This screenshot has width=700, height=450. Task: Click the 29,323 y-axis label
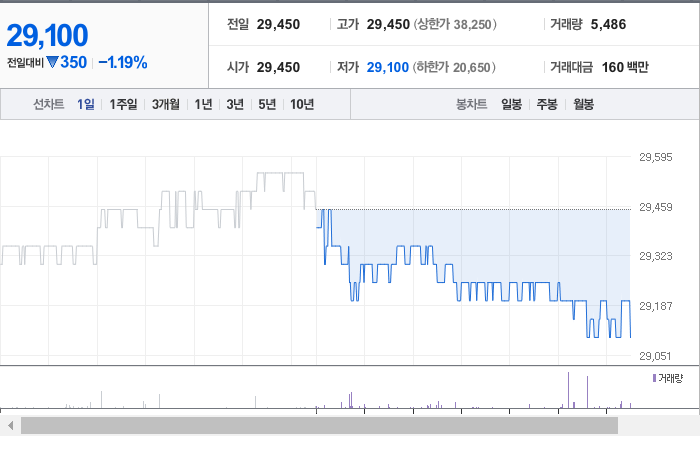655,256
